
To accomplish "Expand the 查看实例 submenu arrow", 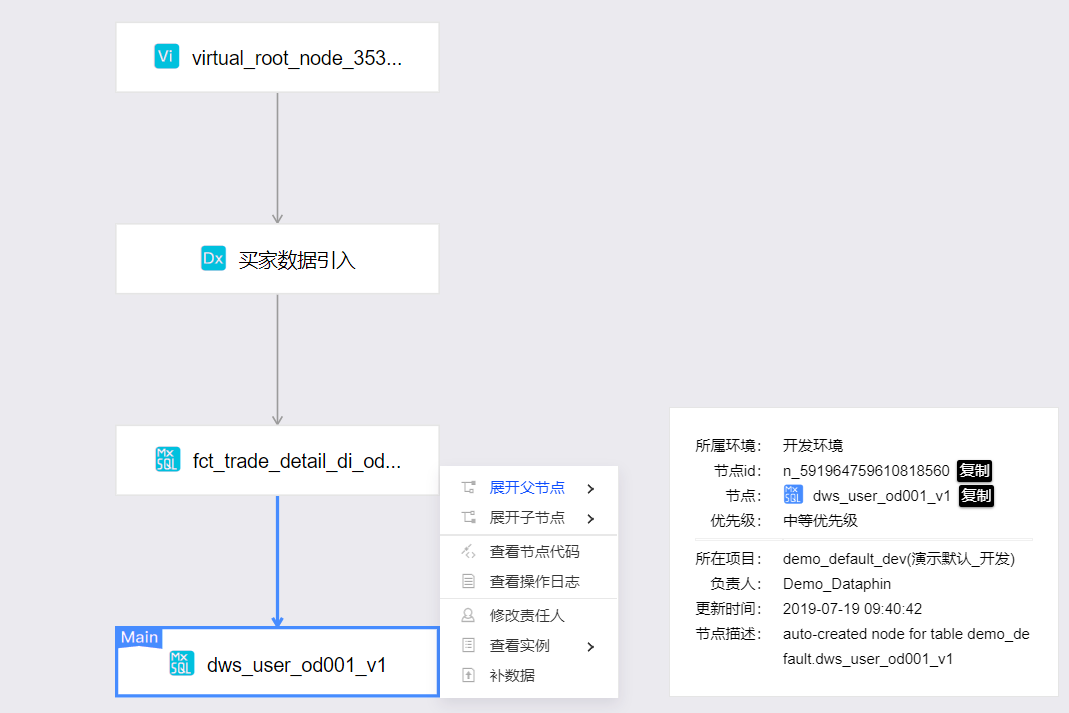I will pos(589,645).
